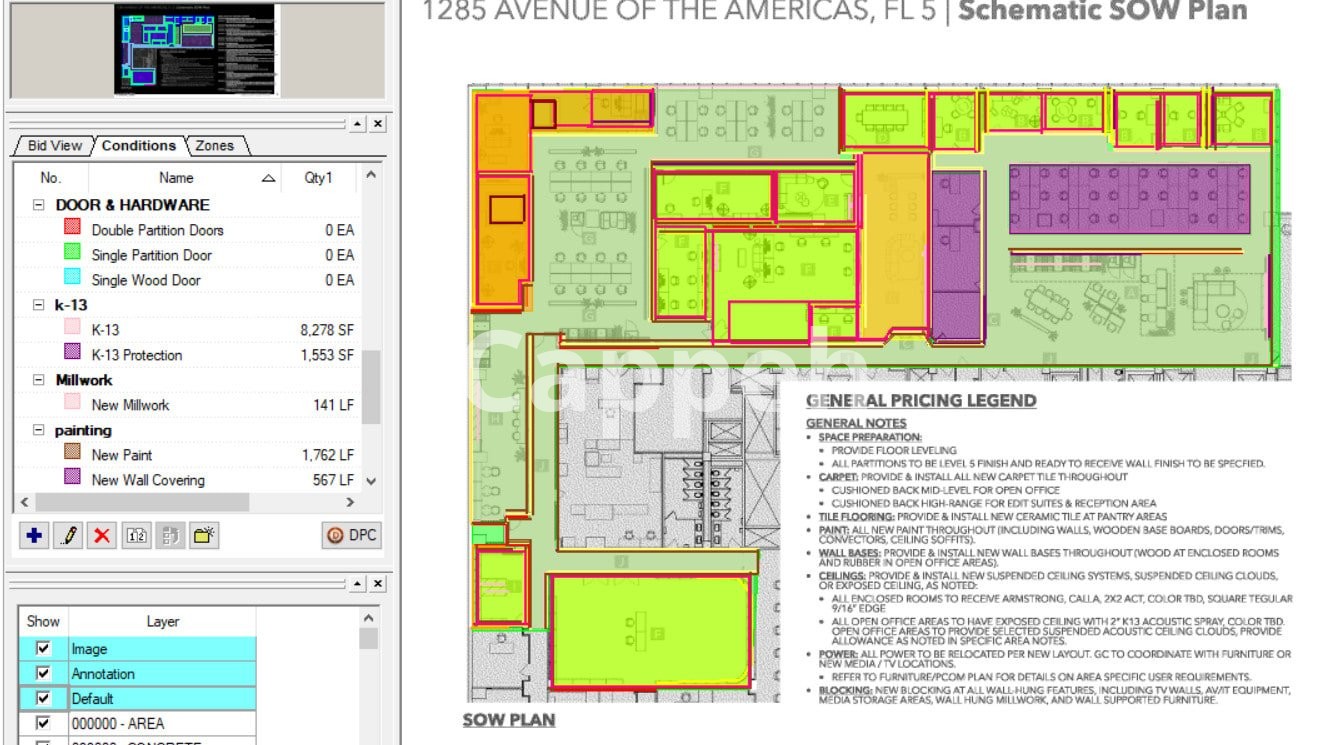This screenshot has height=745, width=1318.
Task: Click the purple K-13 Protection color swatch
Action: (72, 354)
